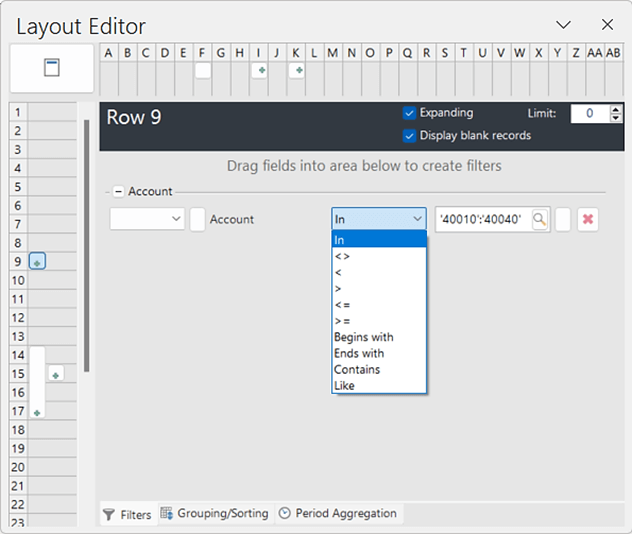This screenshot has height=534, width=632.
Task: Select the expansion marker in row 17
Action: (x=37, y=412)
